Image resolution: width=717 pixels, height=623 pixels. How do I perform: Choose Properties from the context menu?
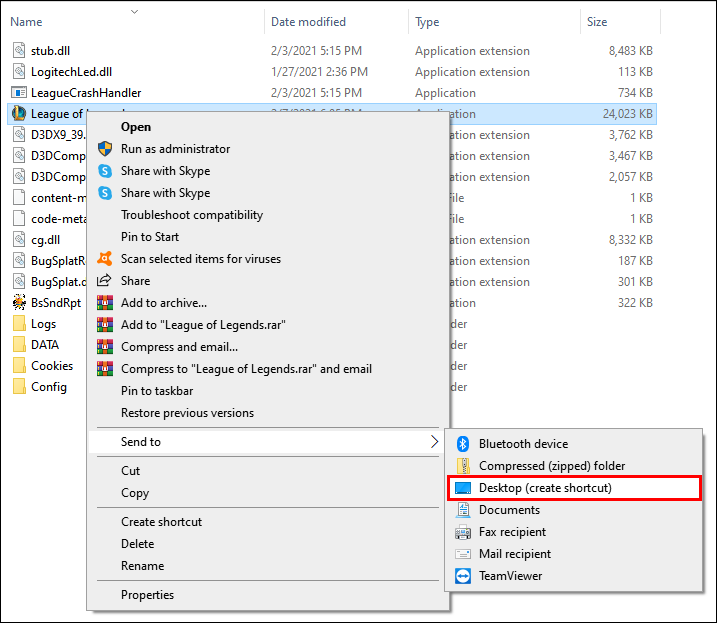[x=147, y=595]
